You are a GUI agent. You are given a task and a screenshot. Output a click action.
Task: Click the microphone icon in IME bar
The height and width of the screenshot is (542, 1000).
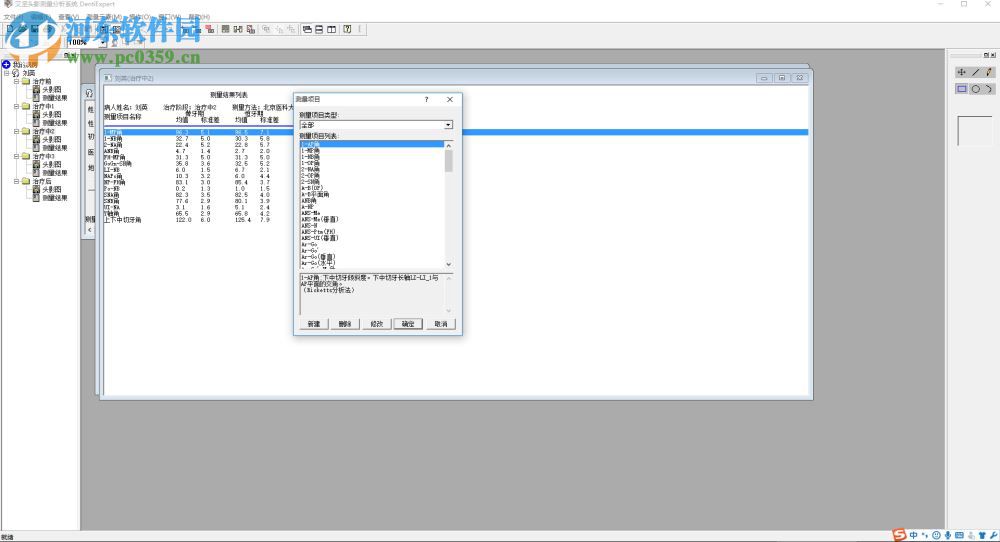[x=948, y=535]
